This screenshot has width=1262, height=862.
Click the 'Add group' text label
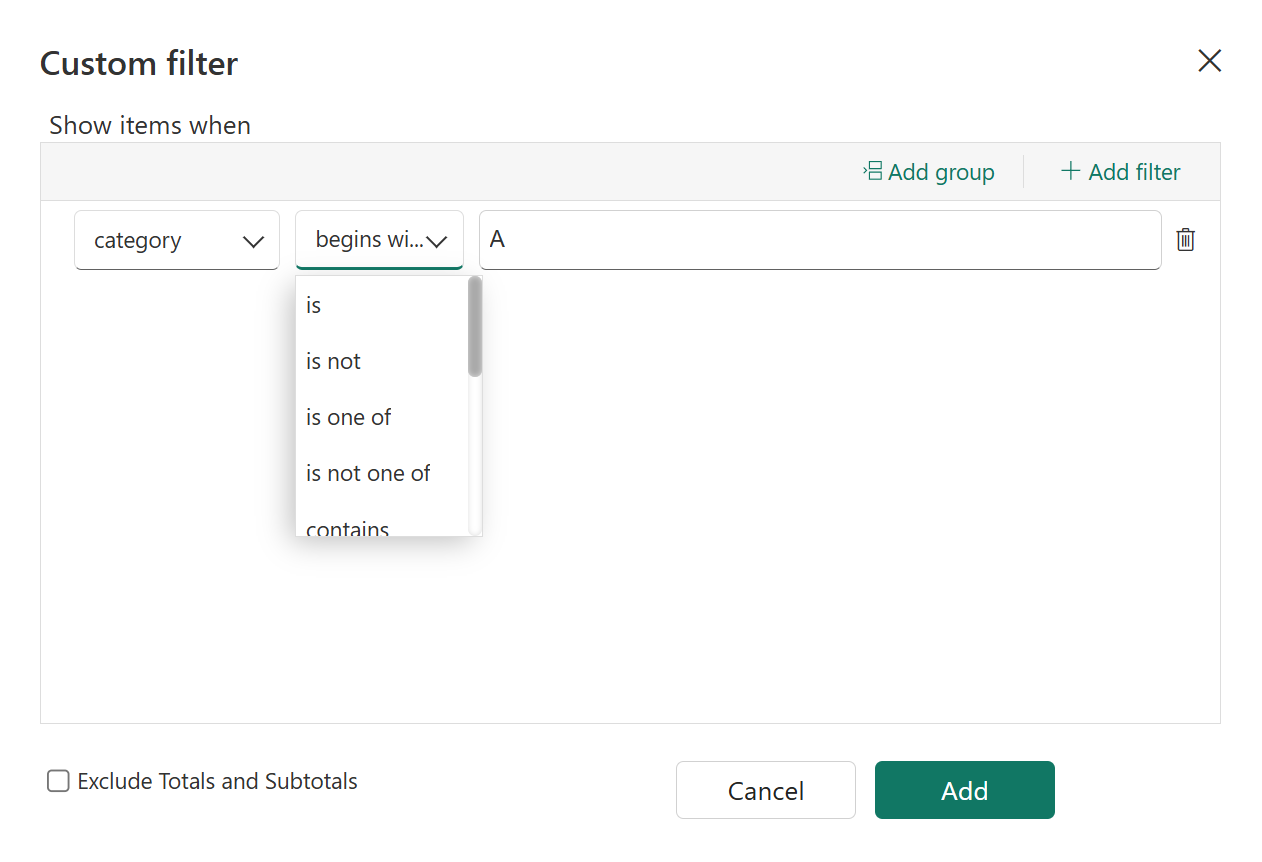[x=941, y=172]
